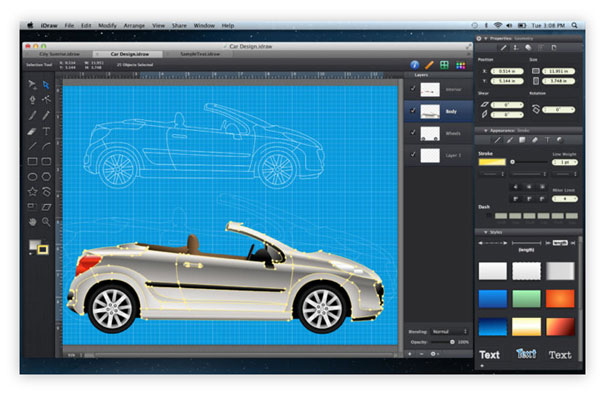Select the Pencil tool

pyautogui.click(x=46, y=115)
